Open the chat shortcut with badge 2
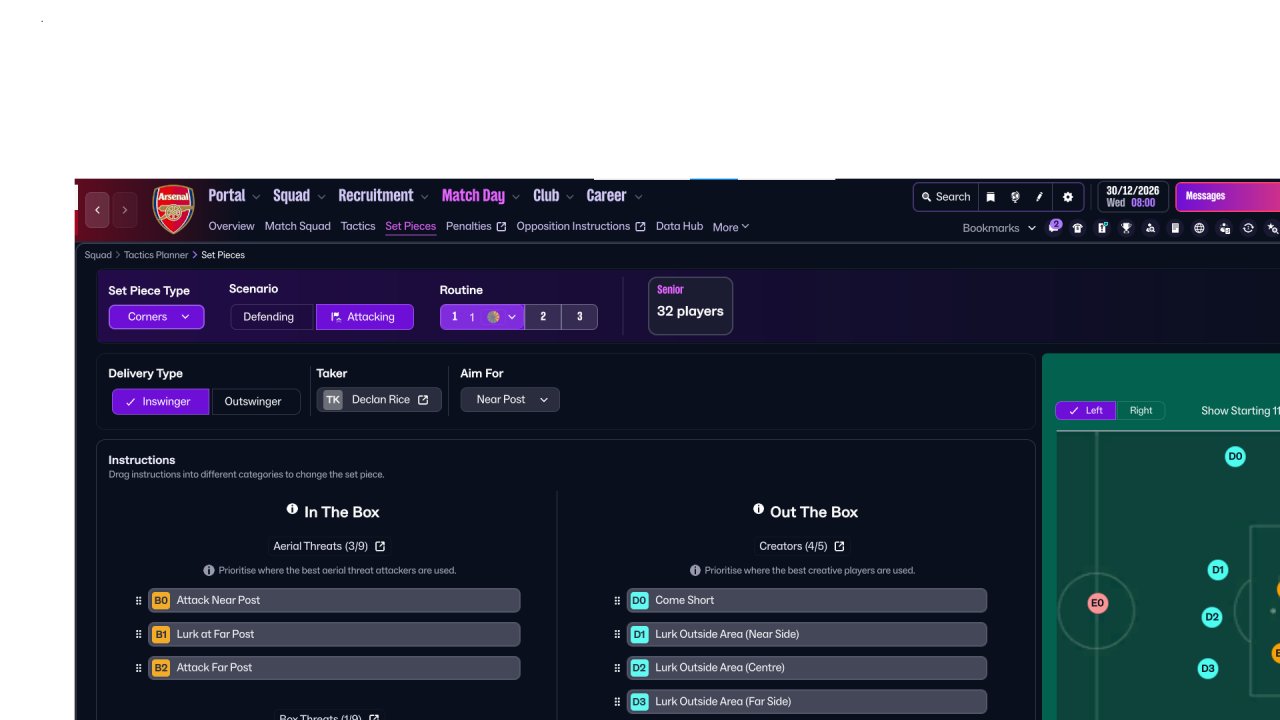The width and height of the screenshot is (1280, 720). 1054,227
